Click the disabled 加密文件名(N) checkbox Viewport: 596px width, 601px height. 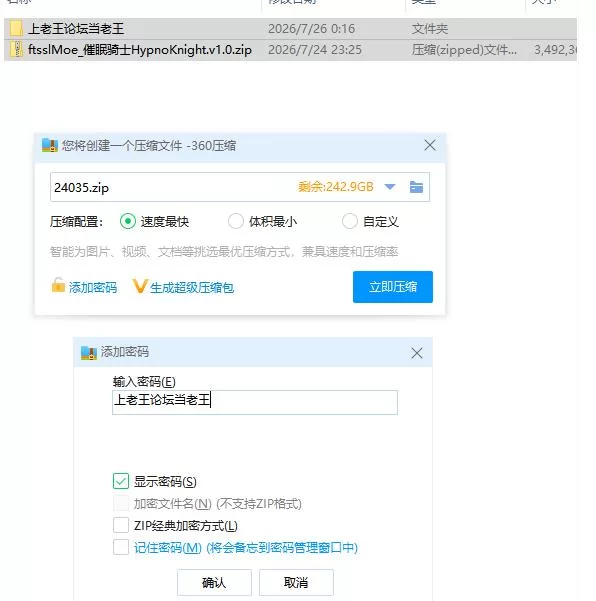click(x=121, y=503)
